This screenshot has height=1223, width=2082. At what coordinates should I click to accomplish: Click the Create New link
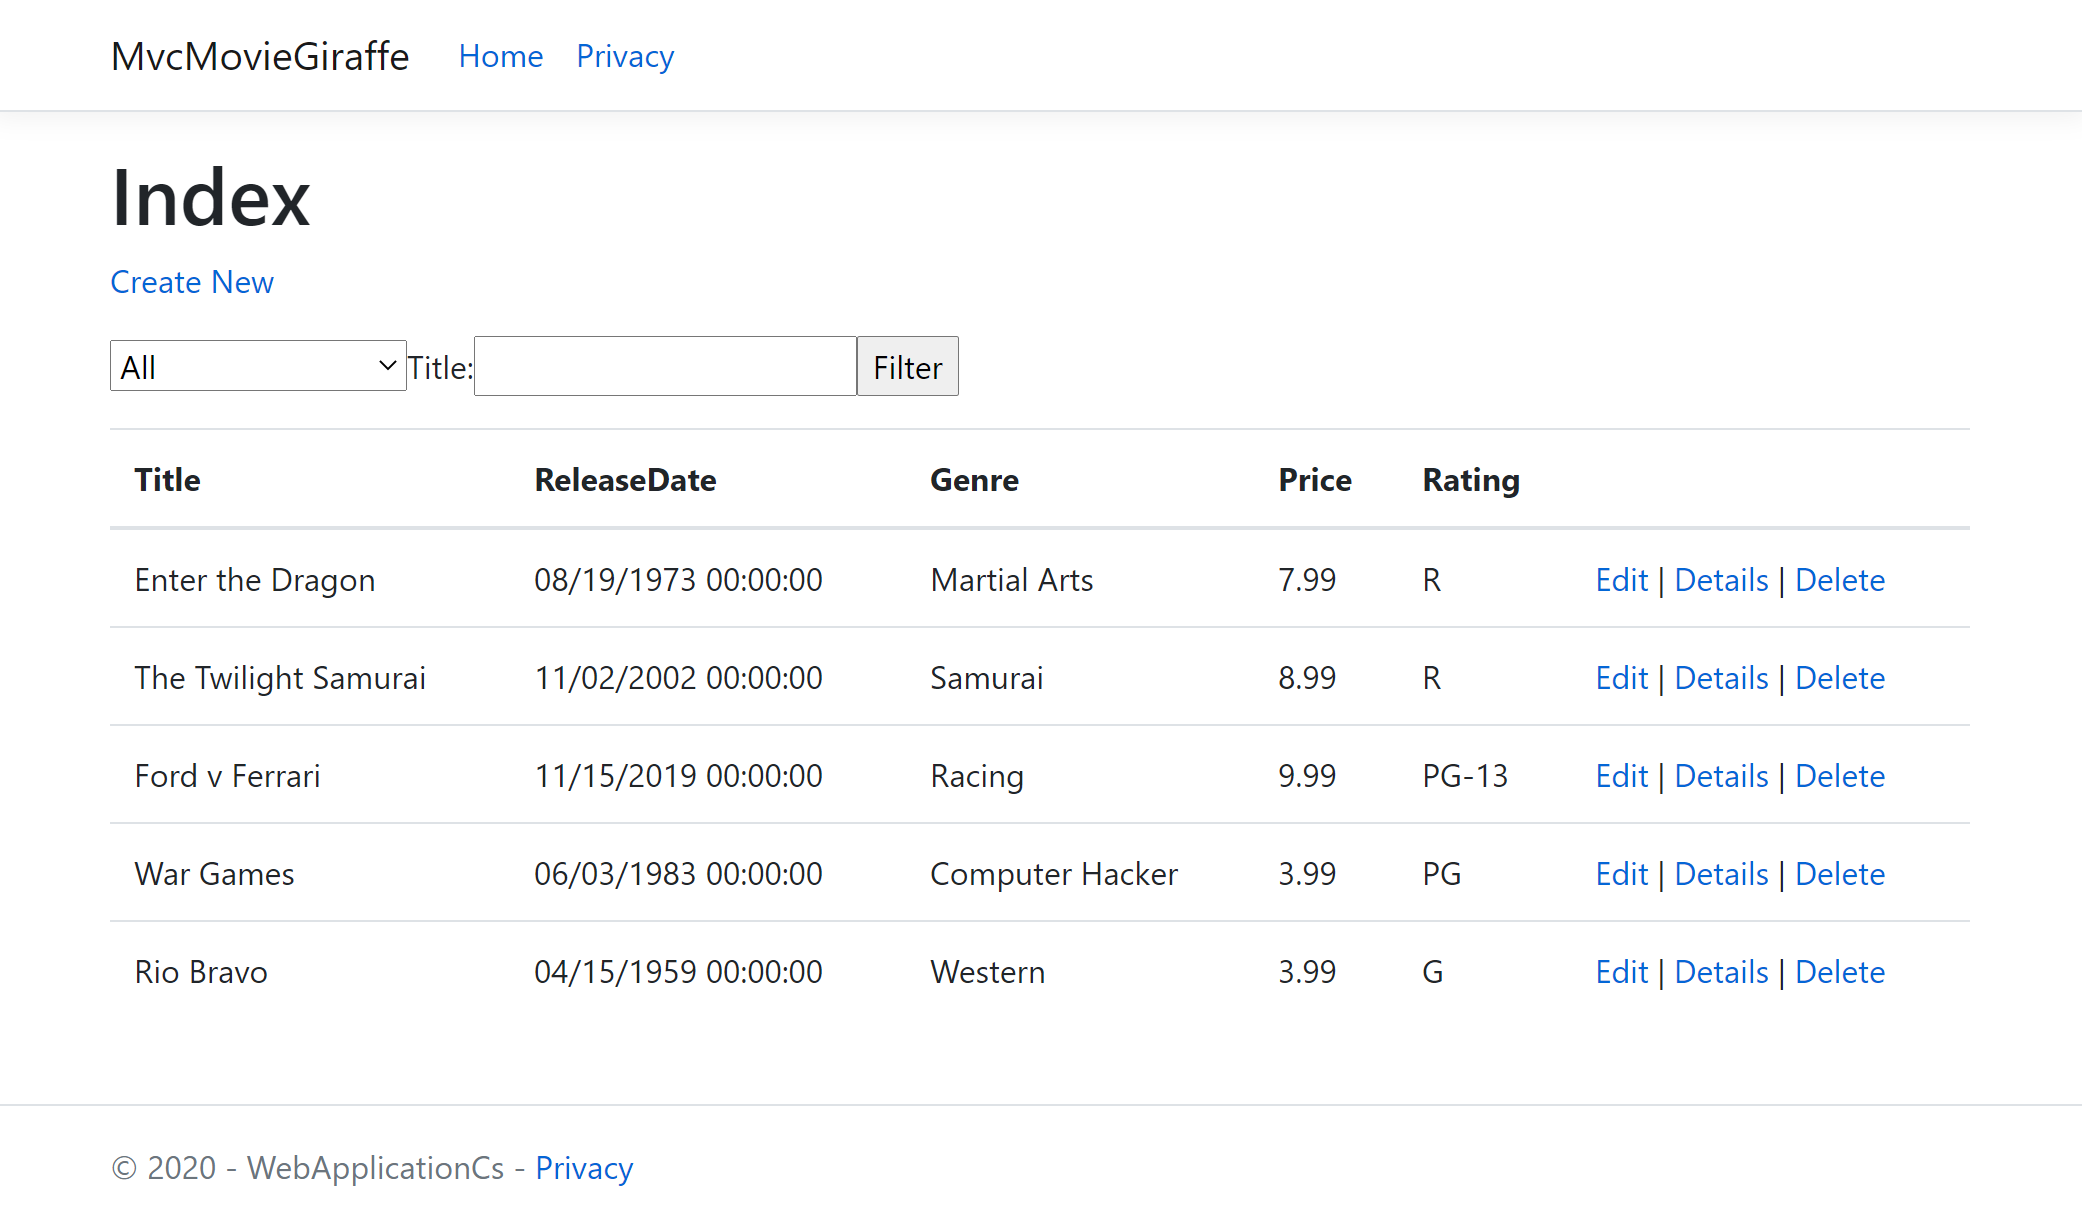192,283
